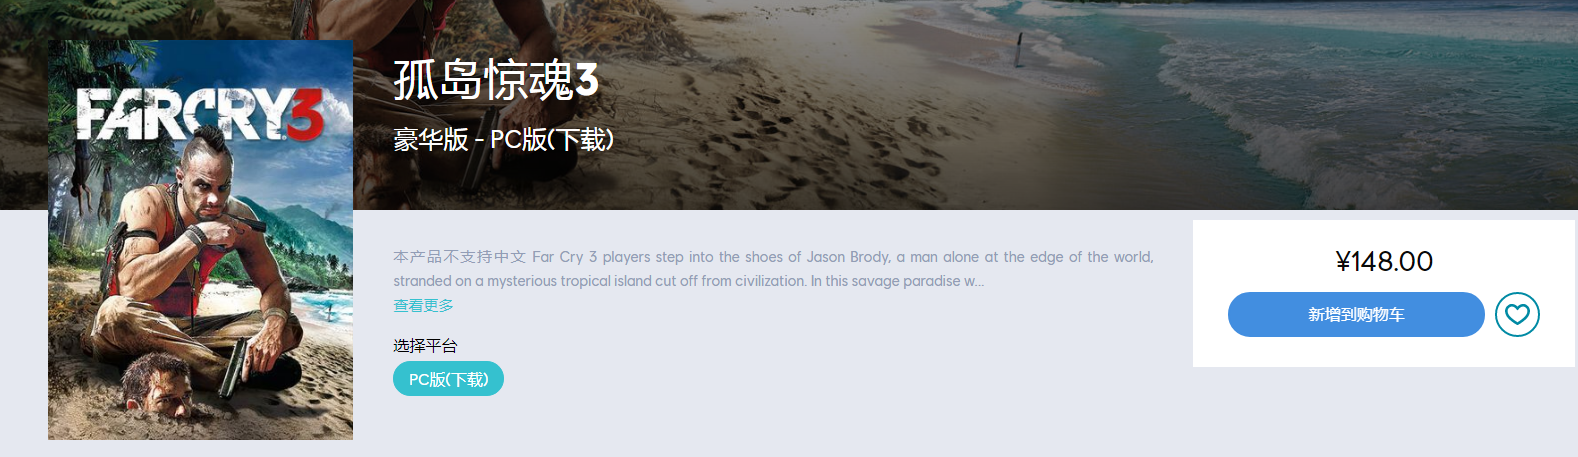Viewport: 1578px width, 457px height.
Task: Select the PC版(下载) platform option
Action: click(x=448, y=379)
